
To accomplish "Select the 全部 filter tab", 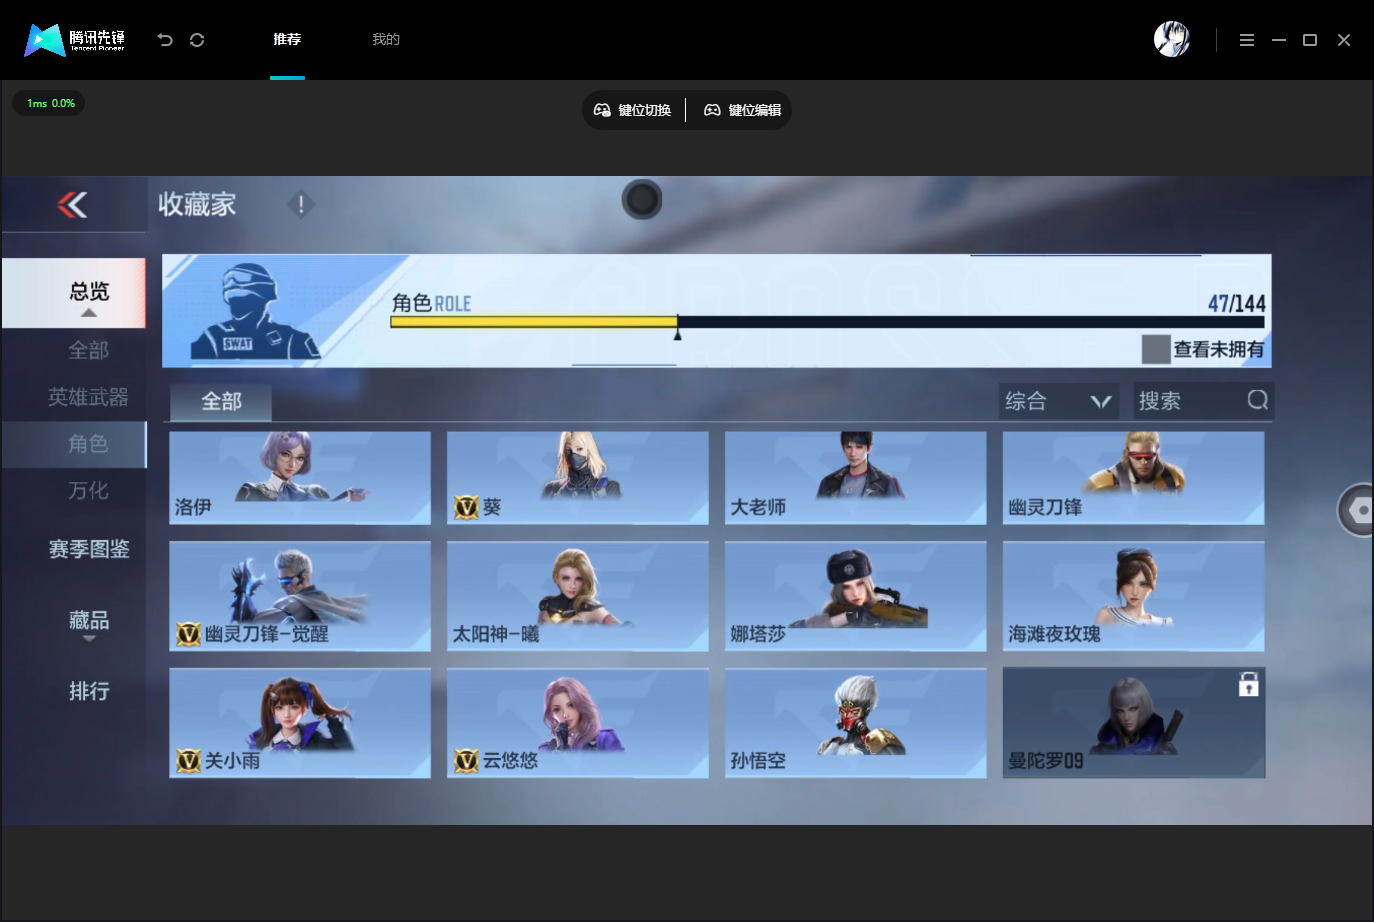I will 221,402.
